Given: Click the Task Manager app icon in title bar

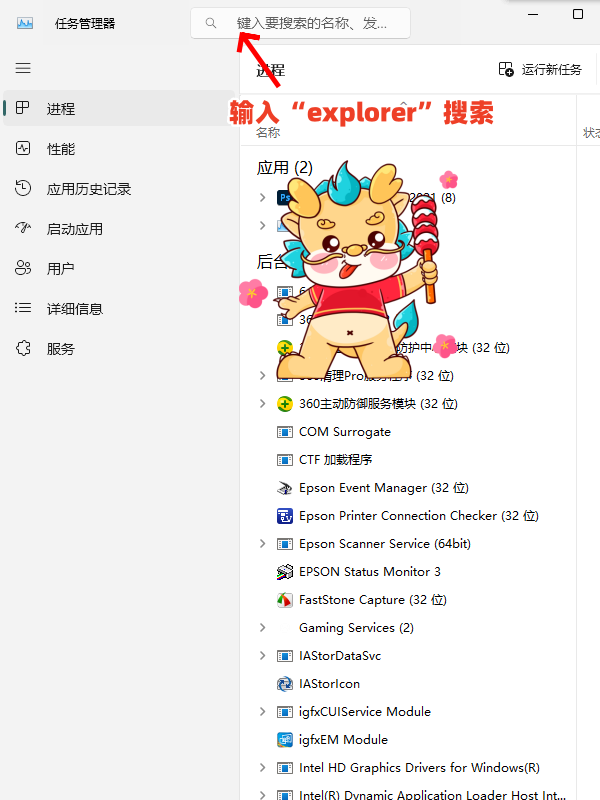Looking at the screenshot, I should (x=24, y=23).
